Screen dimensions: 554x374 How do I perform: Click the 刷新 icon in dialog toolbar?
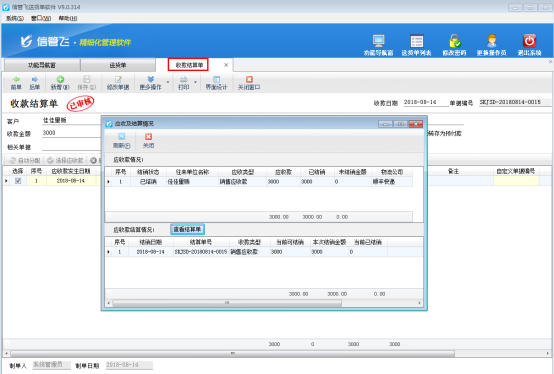click(x=122, y=137)
